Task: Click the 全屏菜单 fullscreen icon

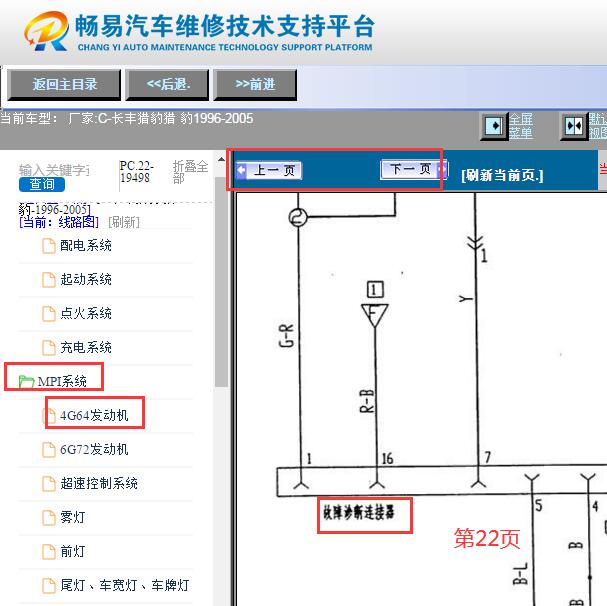Action: pyautogui.click(x=494, y=125)
